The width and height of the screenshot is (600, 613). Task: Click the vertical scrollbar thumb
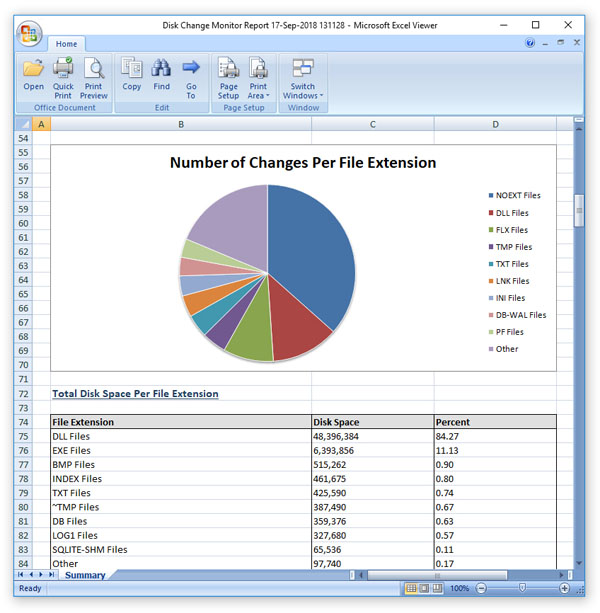(579, 210)
